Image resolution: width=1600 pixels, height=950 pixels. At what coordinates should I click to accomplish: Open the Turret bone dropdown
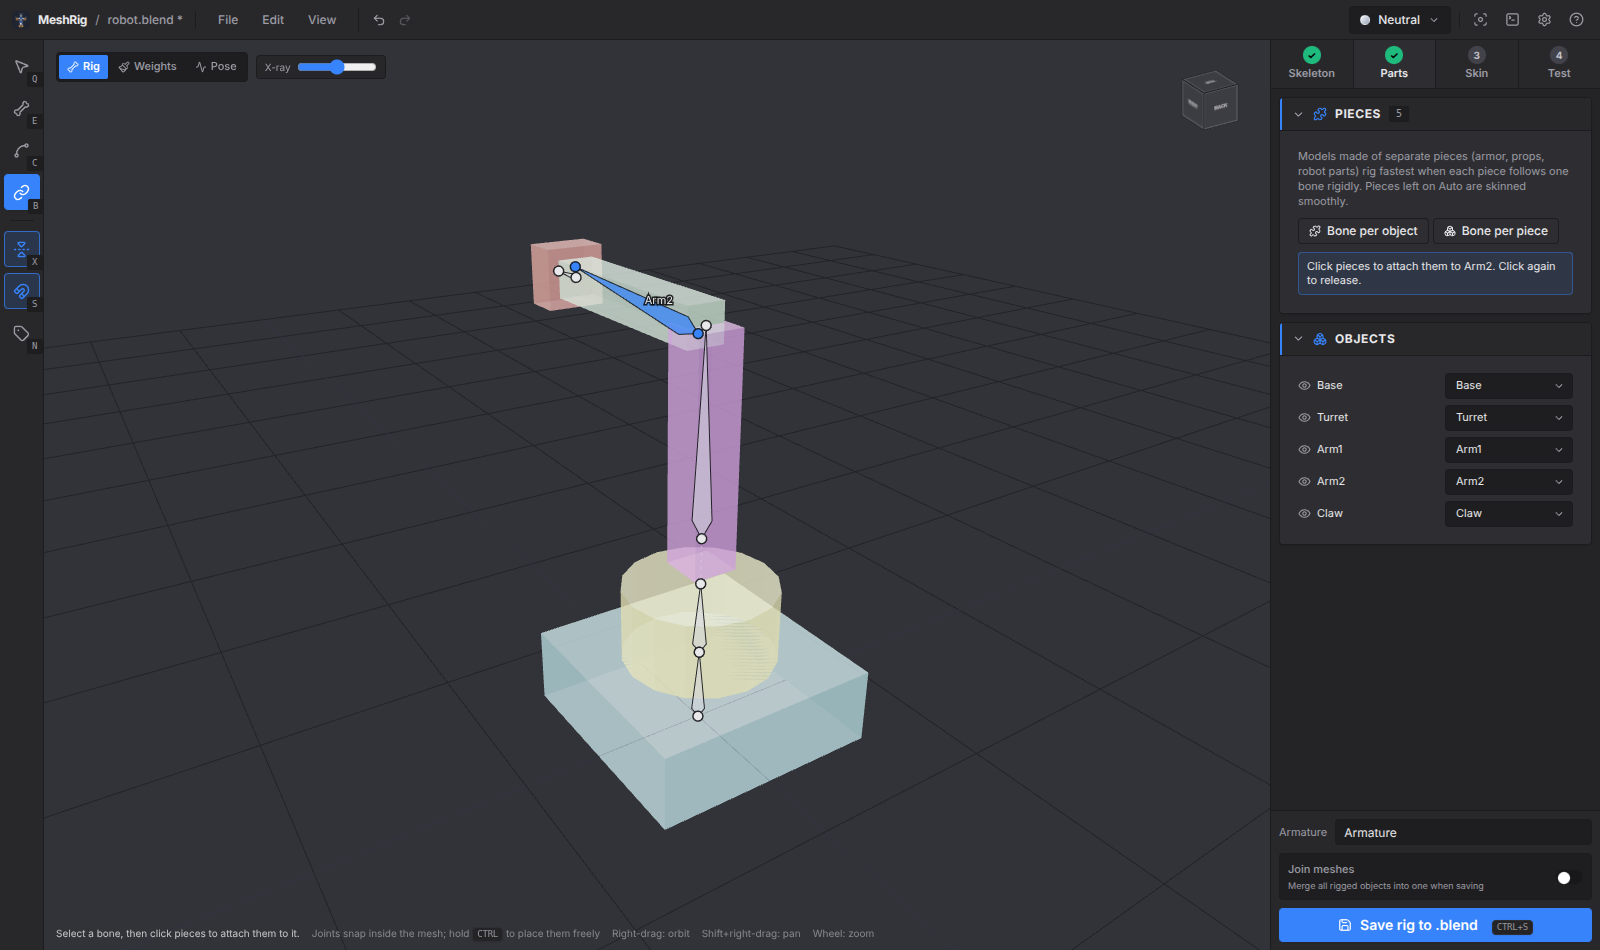tap(1508, 418)
